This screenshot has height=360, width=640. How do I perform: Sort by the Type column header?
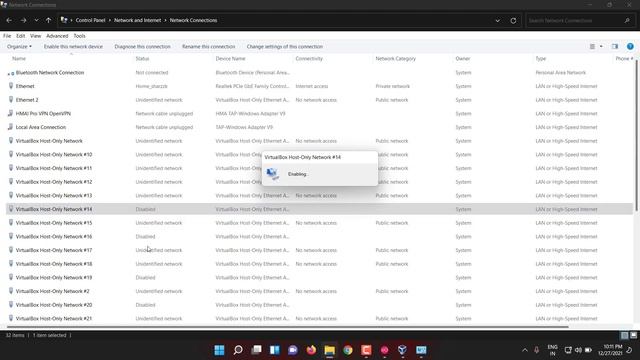click(540, 59)
